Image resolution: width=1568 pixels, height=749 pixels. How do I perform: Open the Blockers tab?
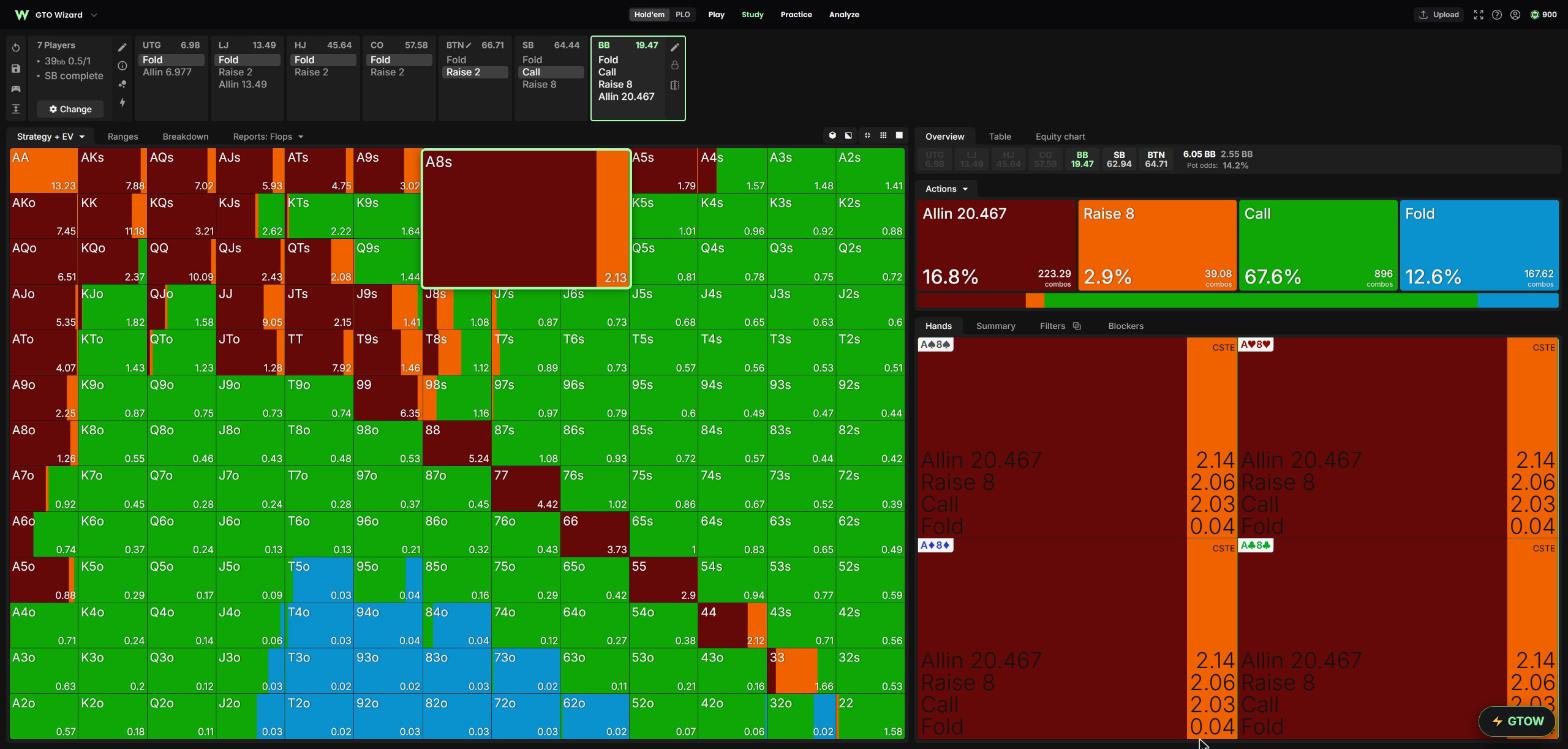1126,326
